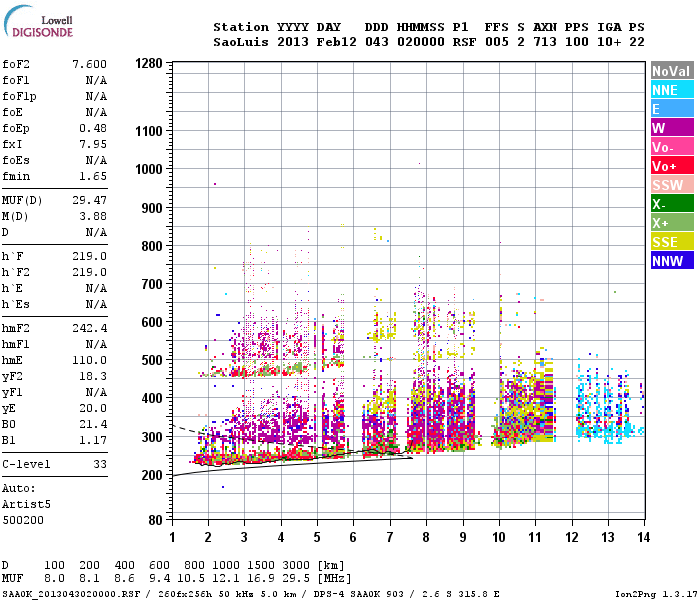Click the foF2 value 7.600
This screenshot has height=600, width=700.
click(x=90, y=64)
